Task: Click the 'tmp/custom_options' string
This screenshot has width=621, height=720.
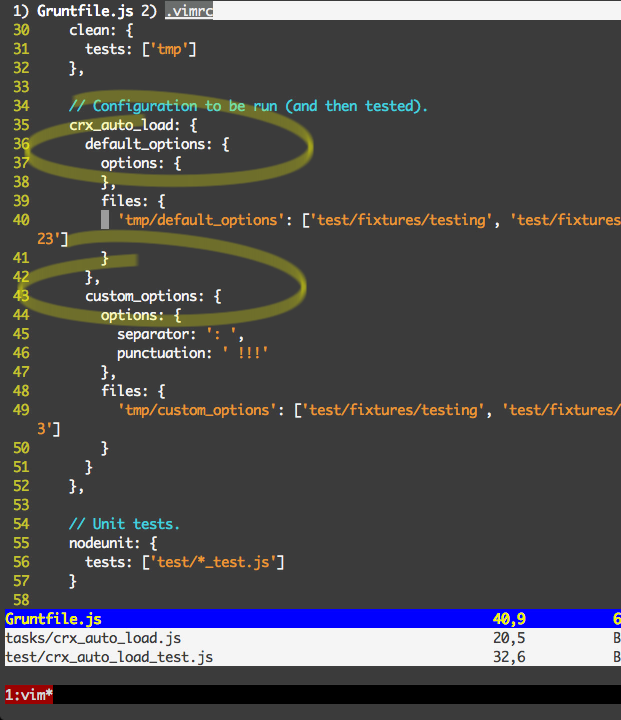Action: click(198, 410)
